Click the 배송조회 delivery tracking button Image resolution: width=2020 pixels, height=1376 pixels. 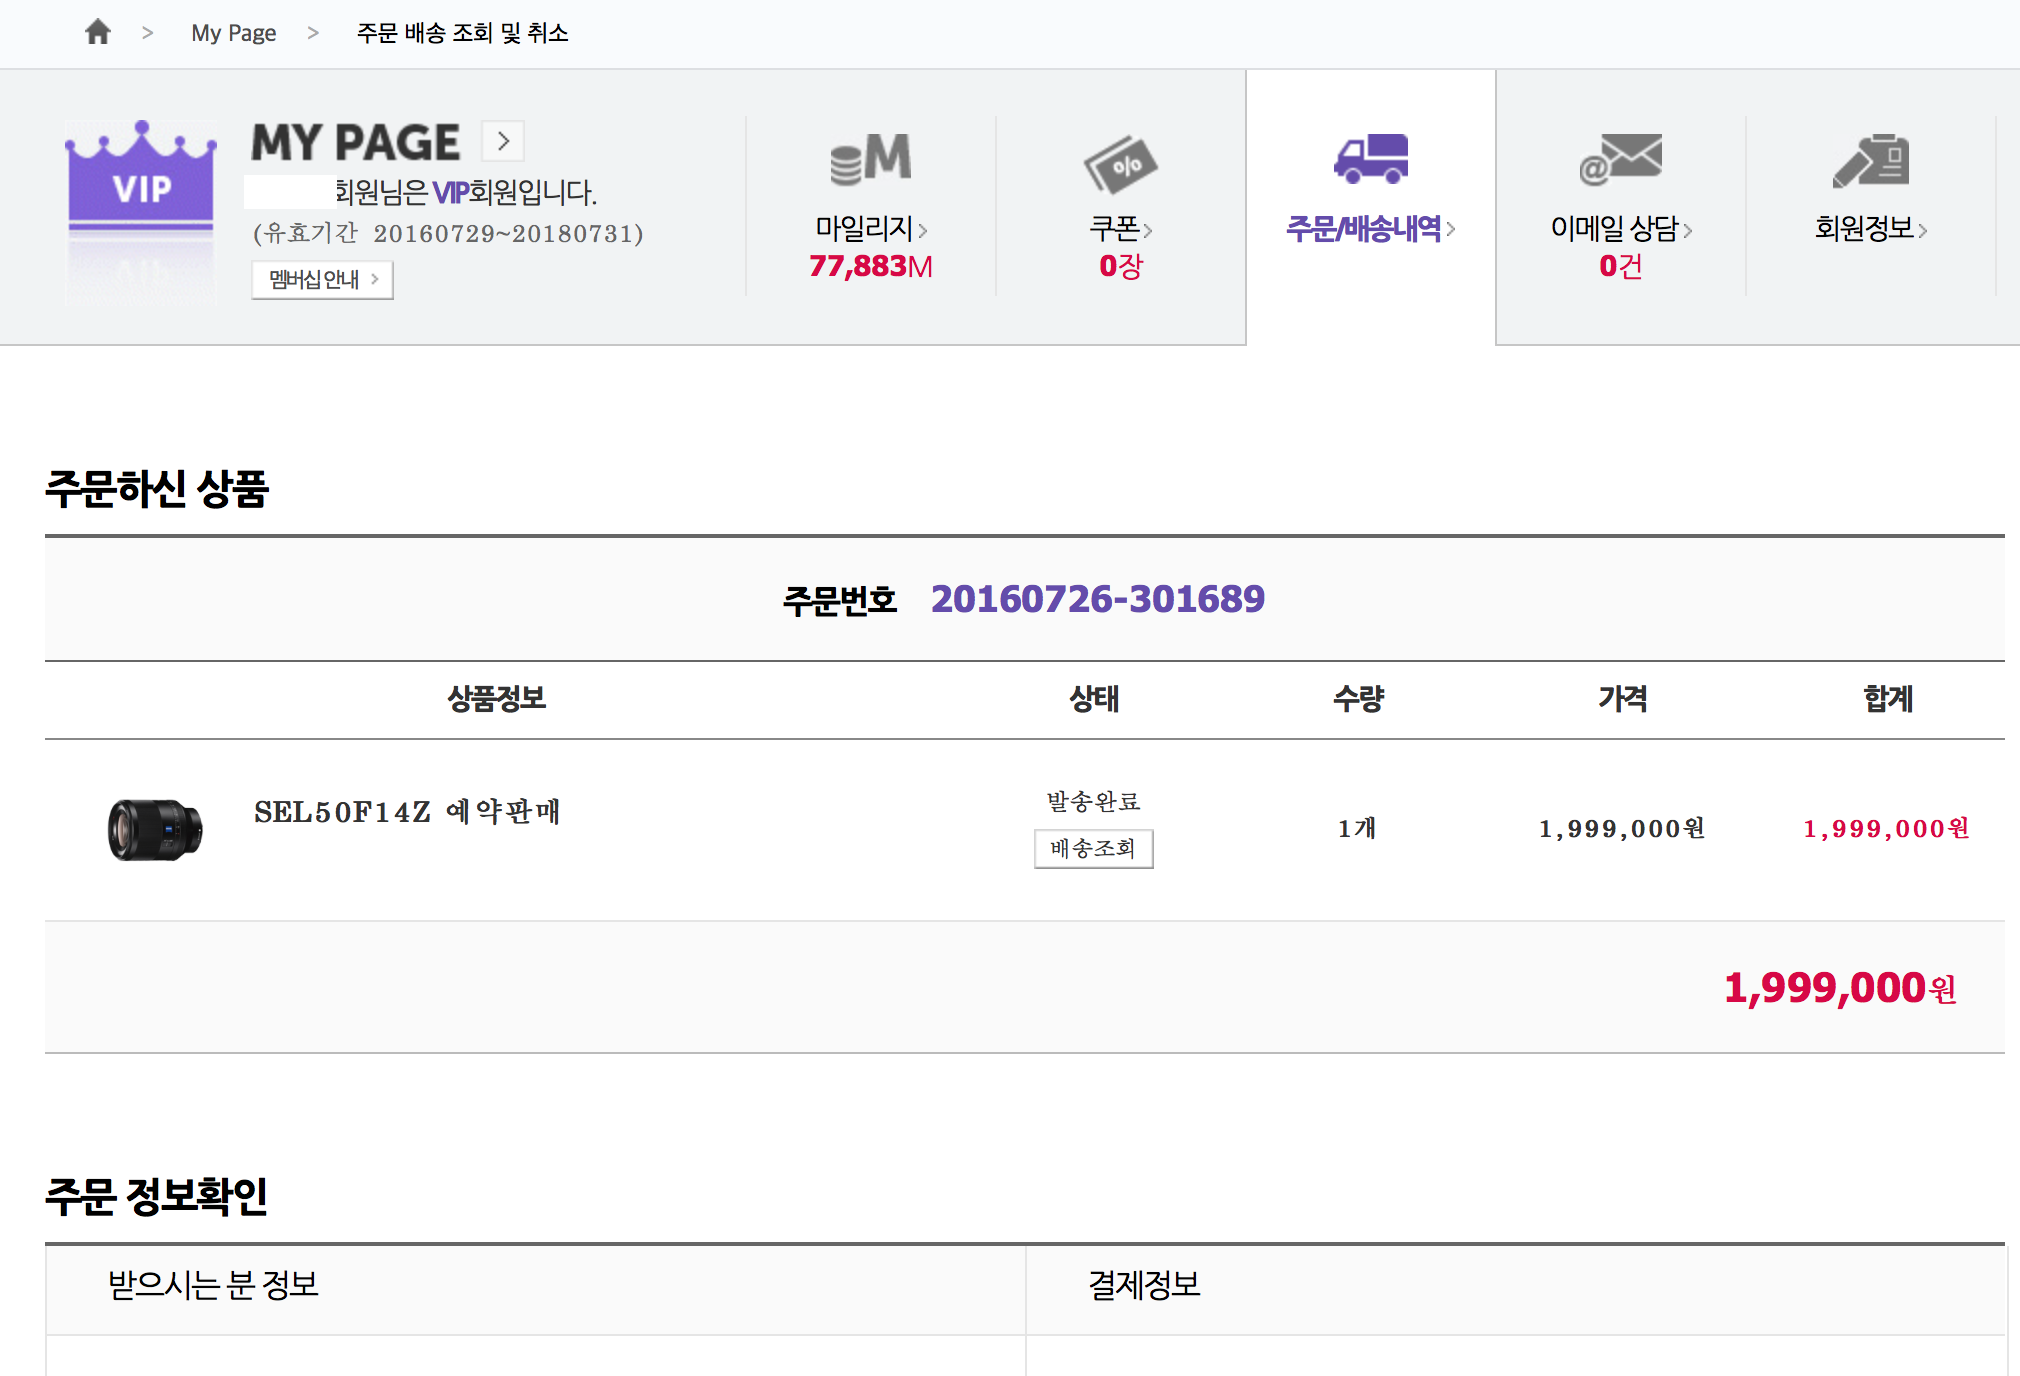1093,849
